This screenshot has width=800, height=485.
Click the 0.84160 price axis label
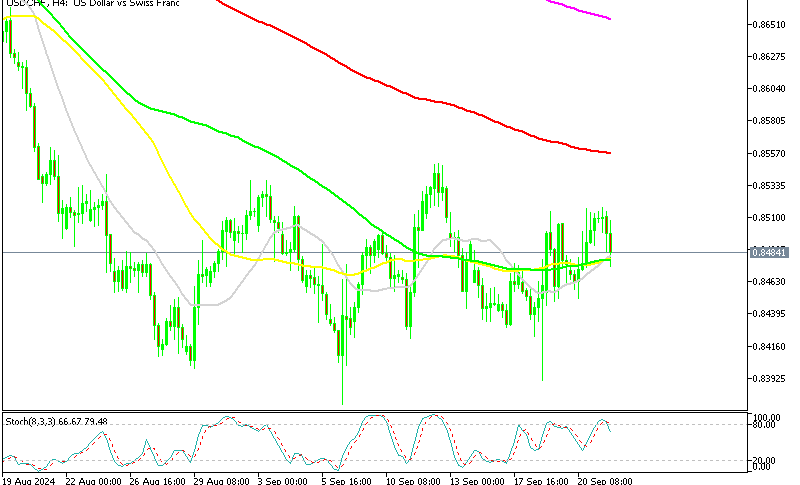pyautogui.click(x=769, y=347)
